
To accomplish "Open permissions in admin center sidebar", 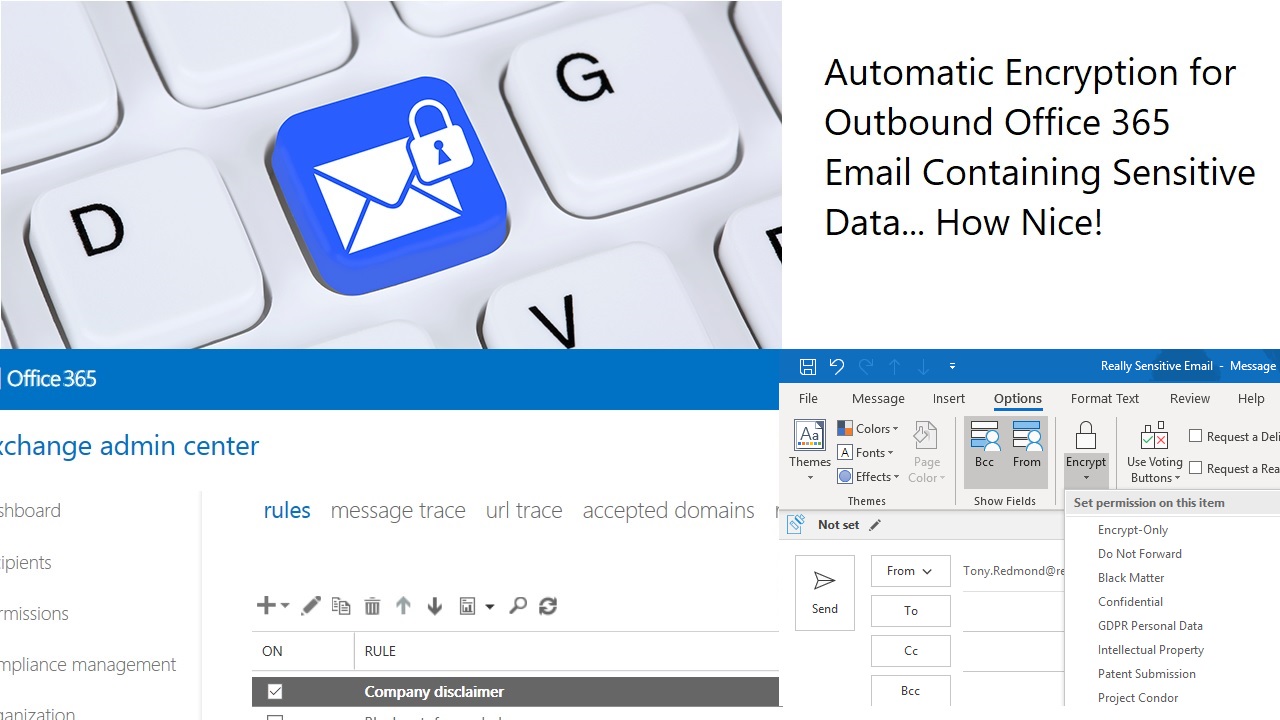I will tap(34, 613).
